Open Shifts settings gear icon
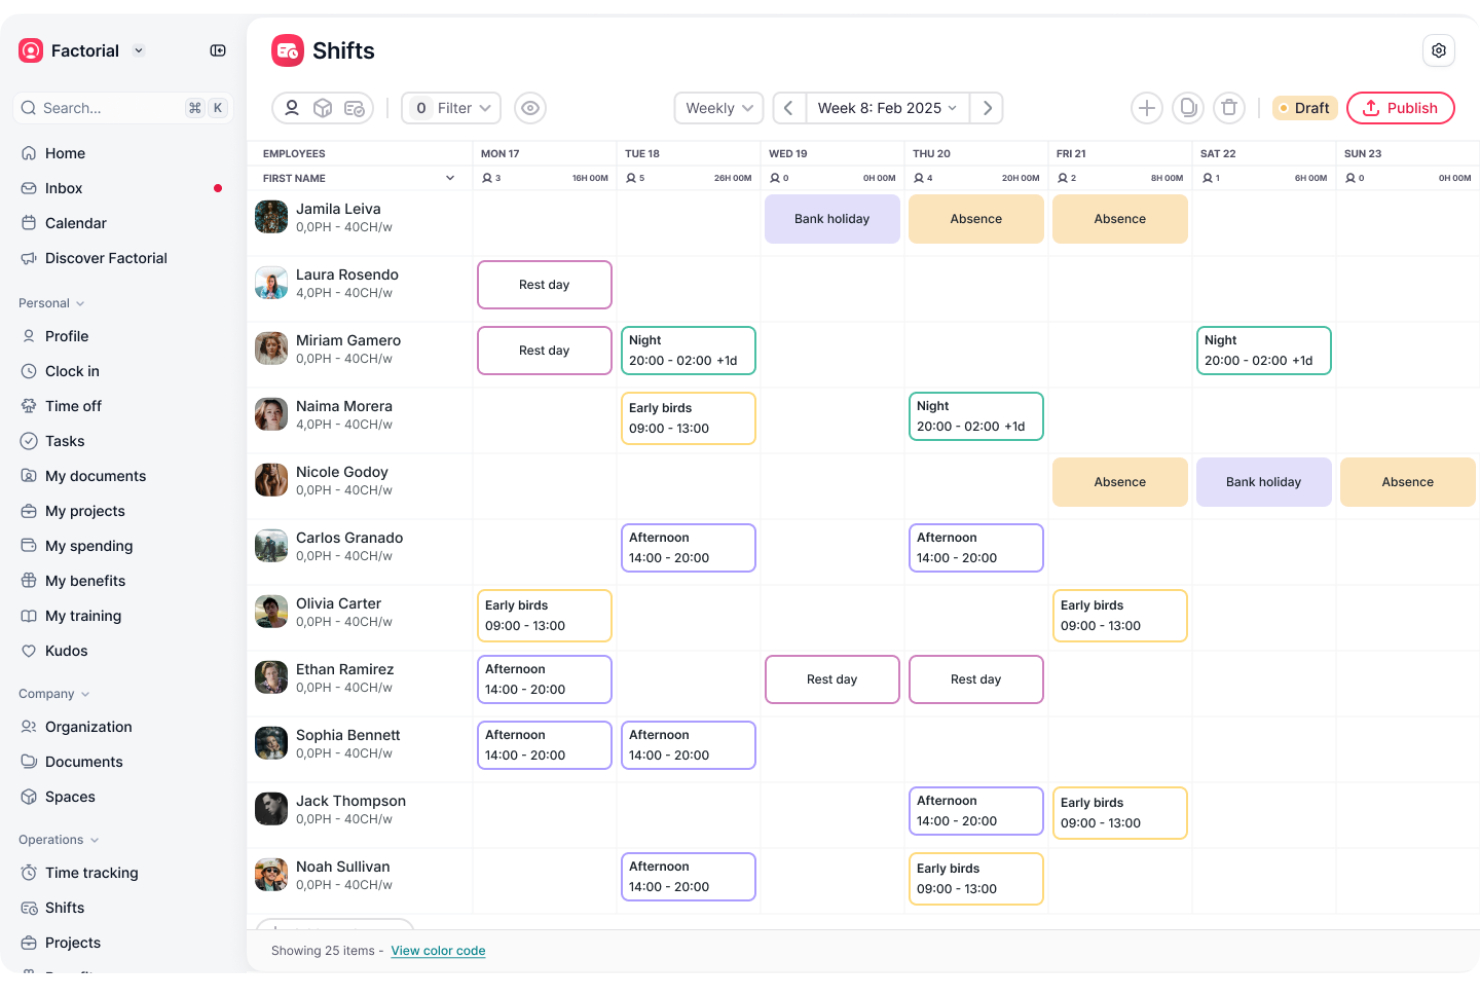This screenshot has height=987, width=1480. click(x=1438, y=50)
